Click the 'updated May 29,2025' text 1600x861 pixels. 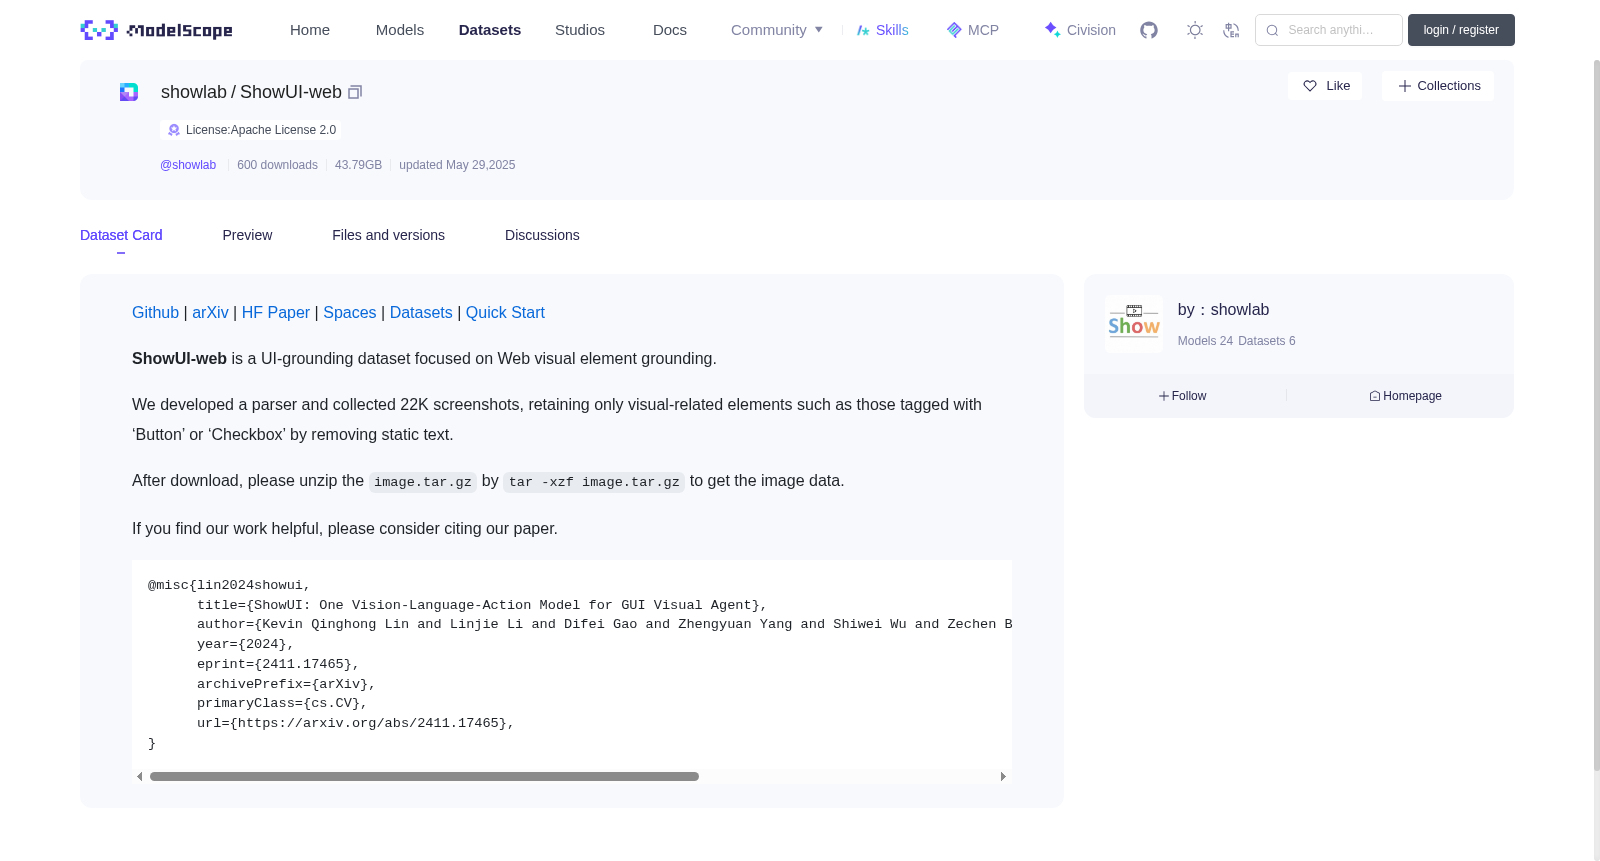tap(457, 165)
